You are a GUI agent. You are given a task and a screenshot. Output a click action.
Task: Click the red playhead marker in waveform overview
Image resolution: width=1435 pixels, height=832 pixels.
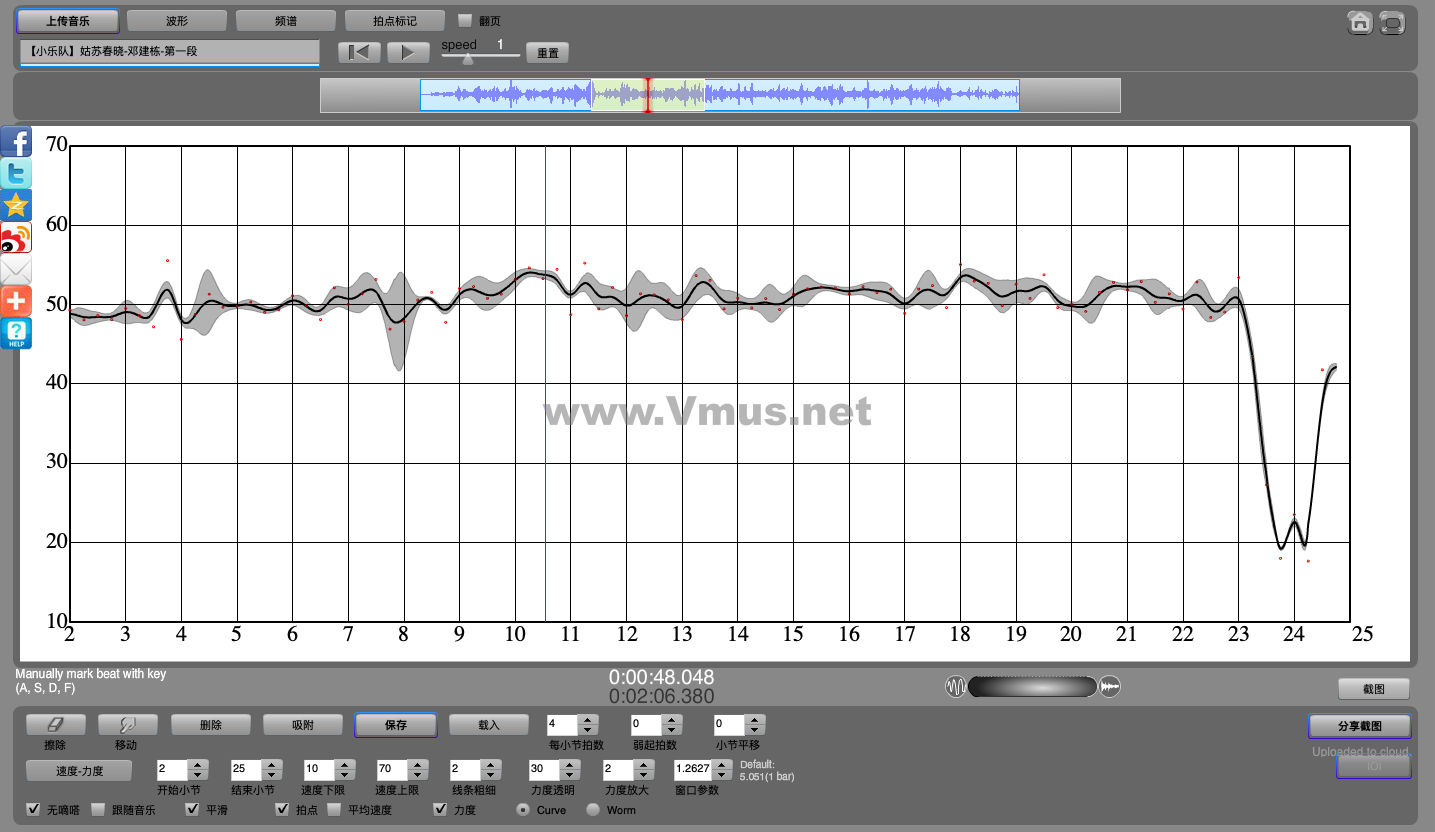pyautogui.click(x=647, y=95)
